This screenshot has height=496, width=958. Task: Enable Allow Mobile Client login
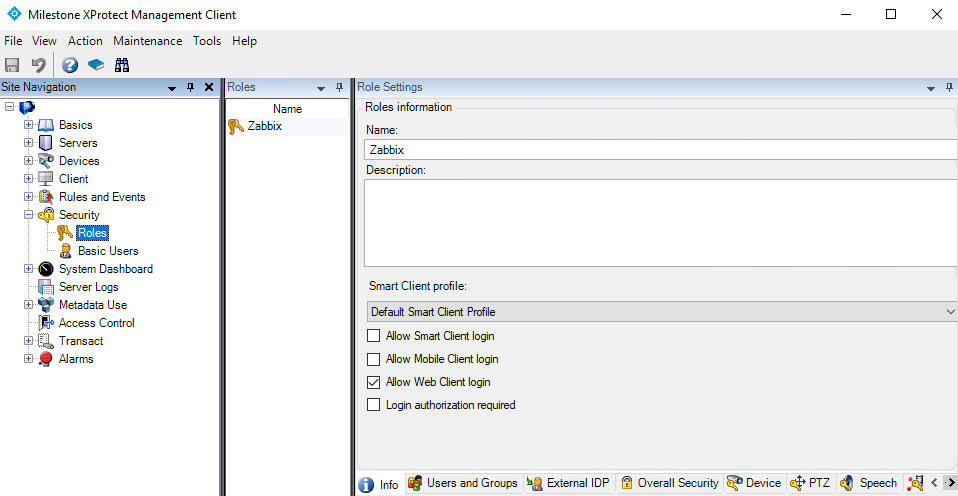tap(373, 359)
